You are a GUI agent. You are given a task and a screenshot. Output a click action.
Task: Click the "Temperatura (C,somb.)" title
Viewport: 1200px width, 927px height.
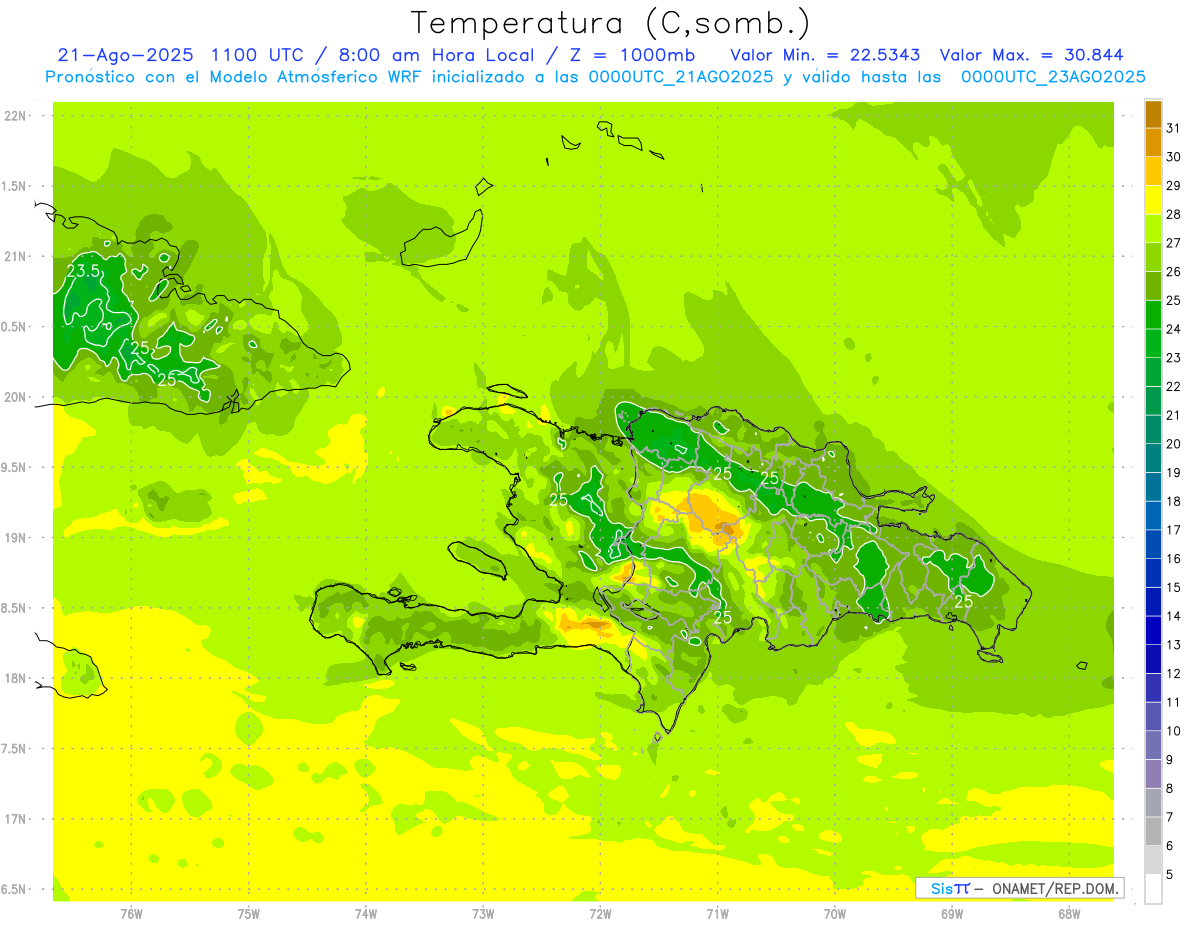[610, 23]
